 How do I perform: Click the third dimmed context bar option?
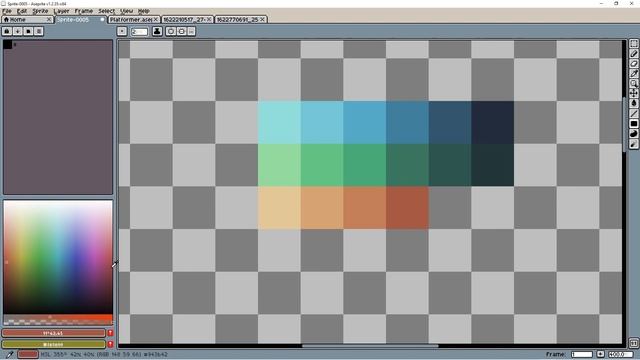pyautogui.click(x=191, y=31)
